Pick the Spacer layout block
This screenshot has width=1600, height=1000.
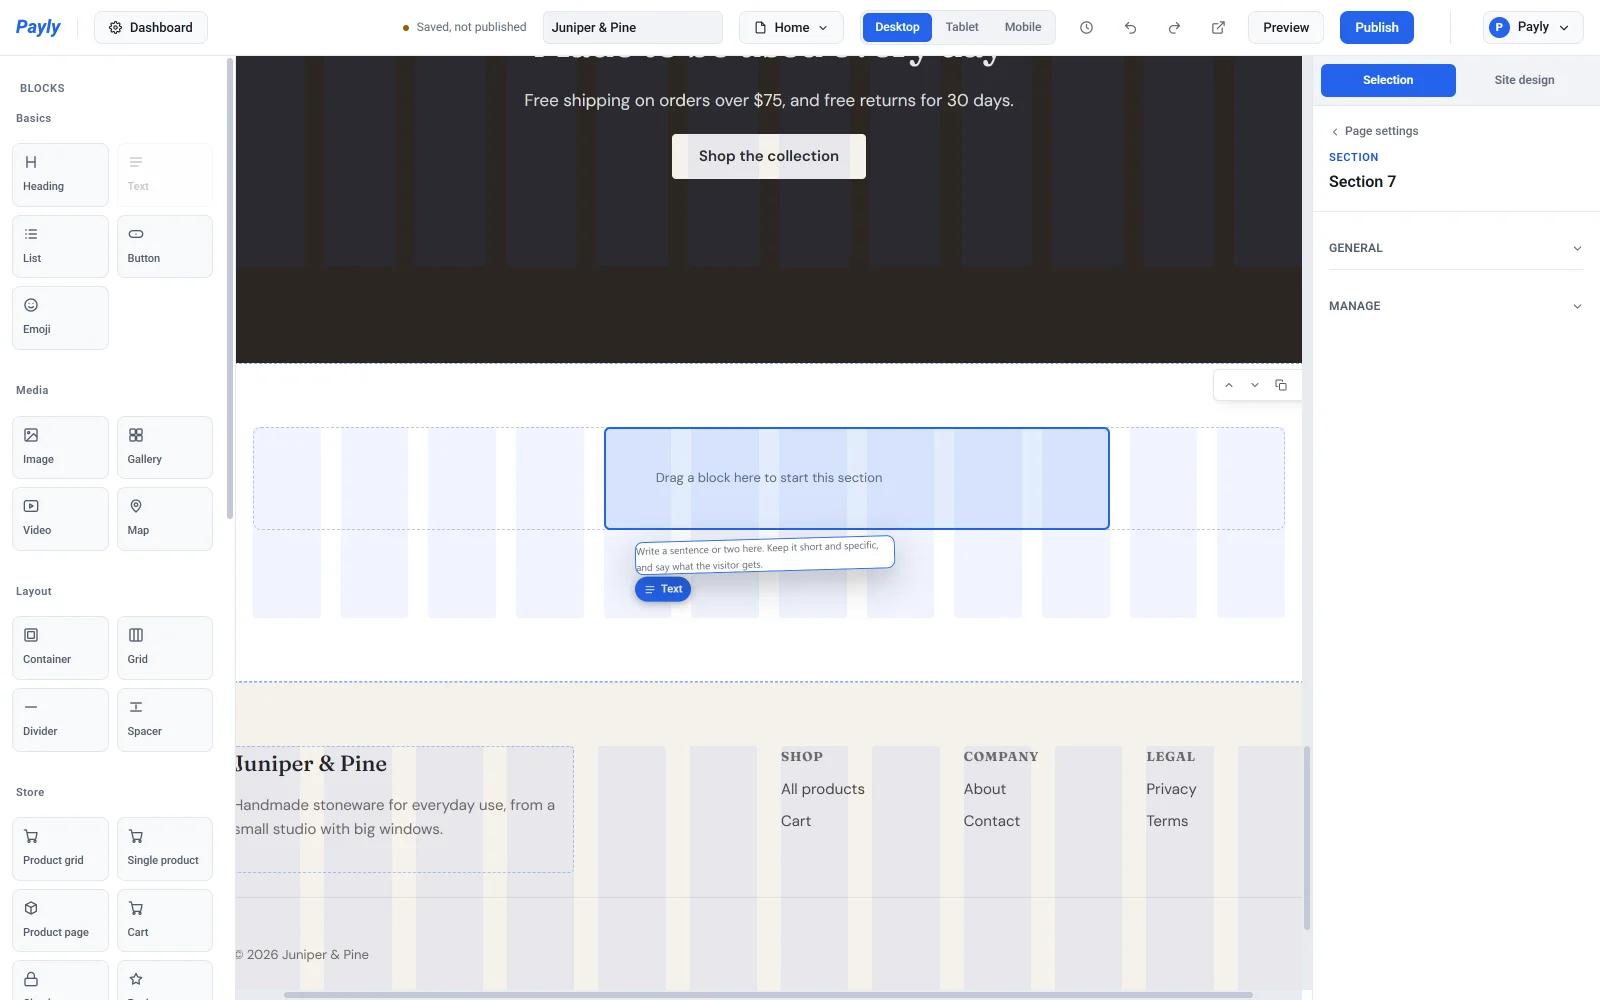[165, 720]
